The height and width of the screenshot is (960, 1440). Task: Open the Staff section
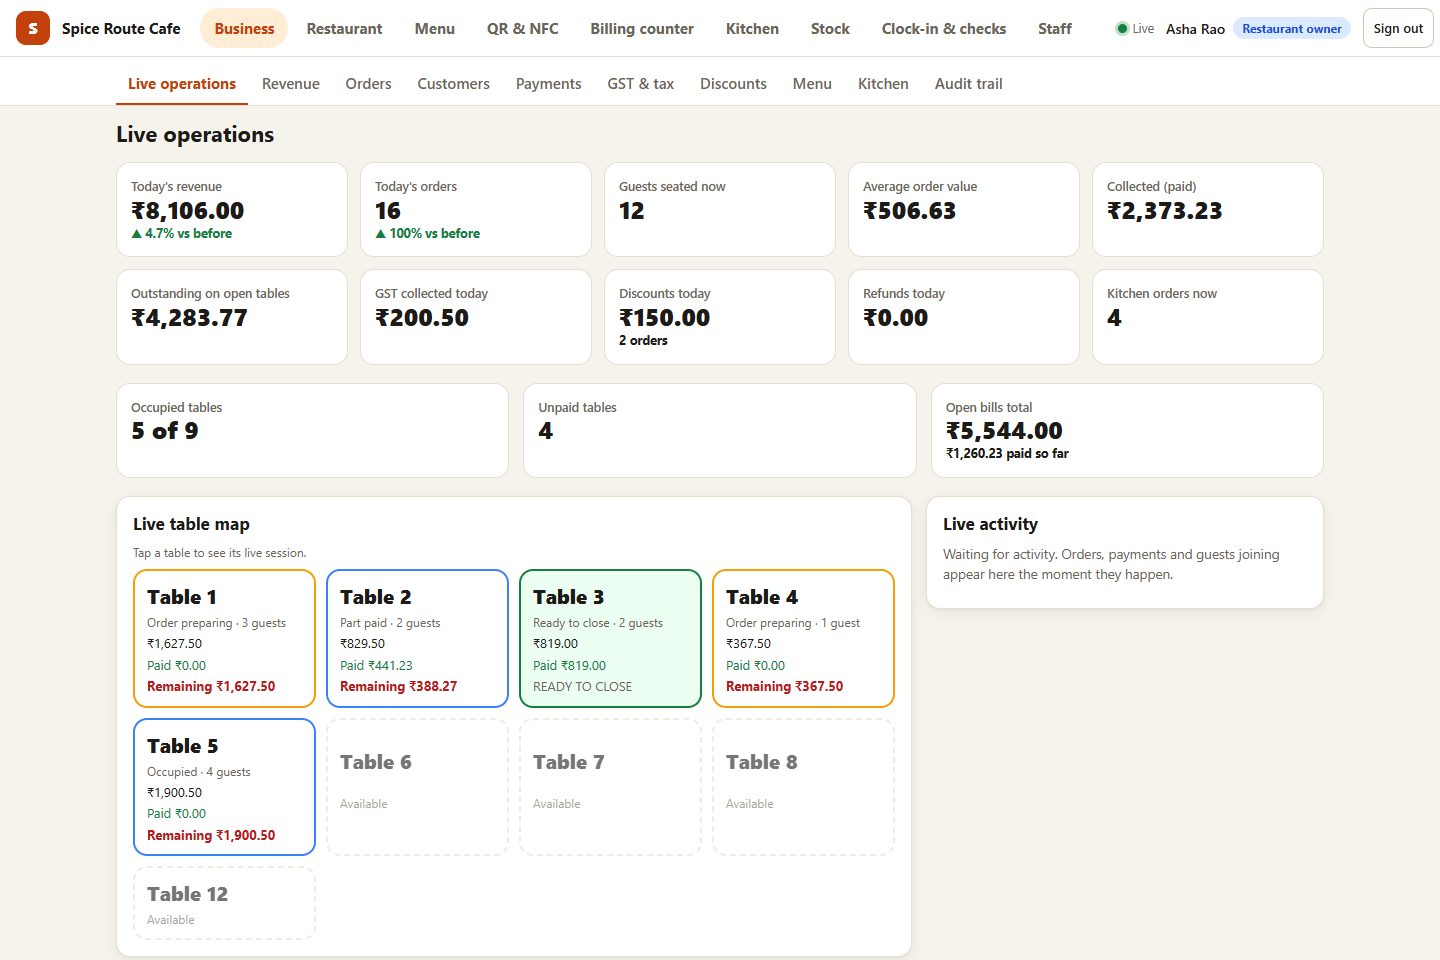[x=1054, y=28]
